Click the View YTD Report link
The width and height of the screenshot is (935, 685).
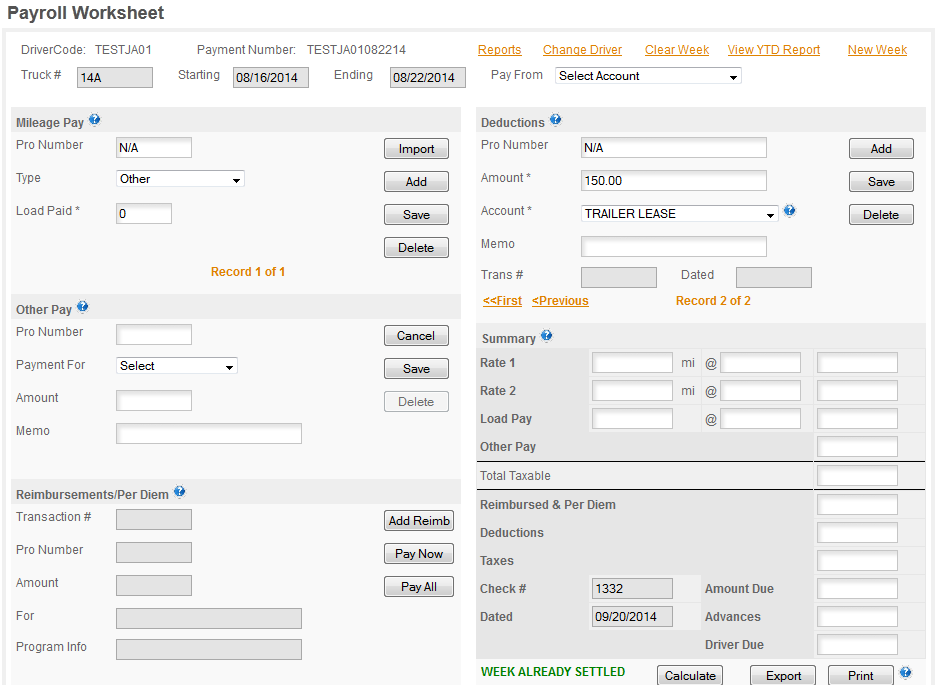click(773, 50)
